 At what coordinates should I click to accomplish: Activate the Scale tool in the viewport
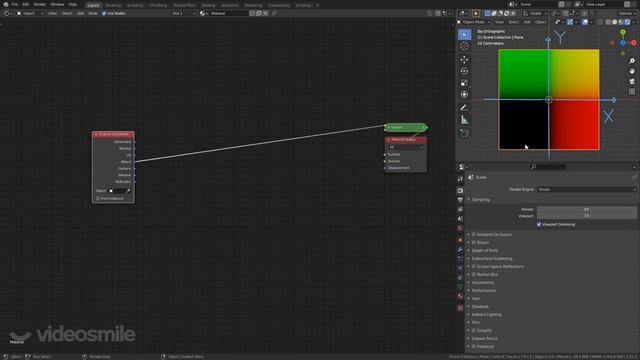(x=464, y=83)
